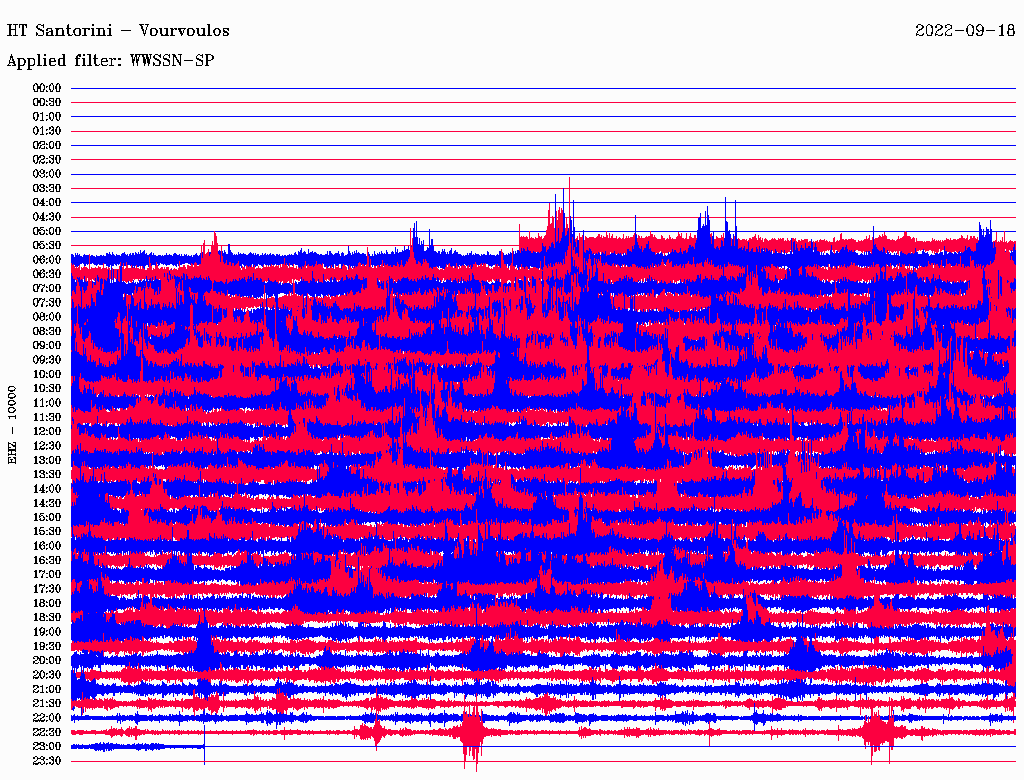Select the 20:00 time label
Viewport: 1024px width, 780px height.
point(47,660)
